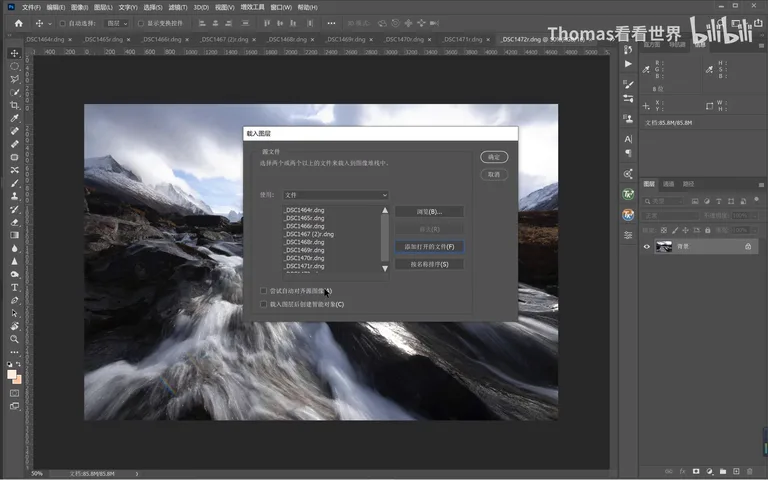Click the 按名称排序(S) button
The width and height of the screenshot is (768, 480).
click(429, 264)
